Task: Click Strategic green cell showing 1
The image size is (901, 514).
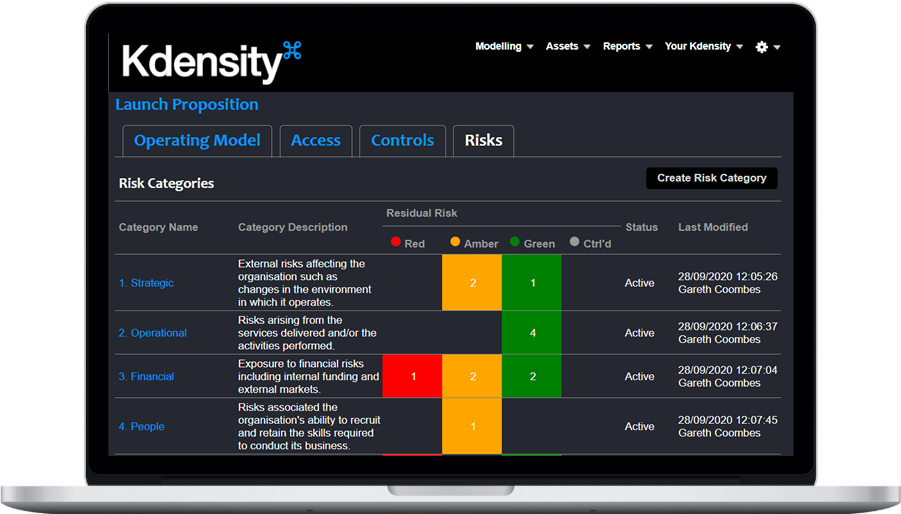Action: [532, 283]
